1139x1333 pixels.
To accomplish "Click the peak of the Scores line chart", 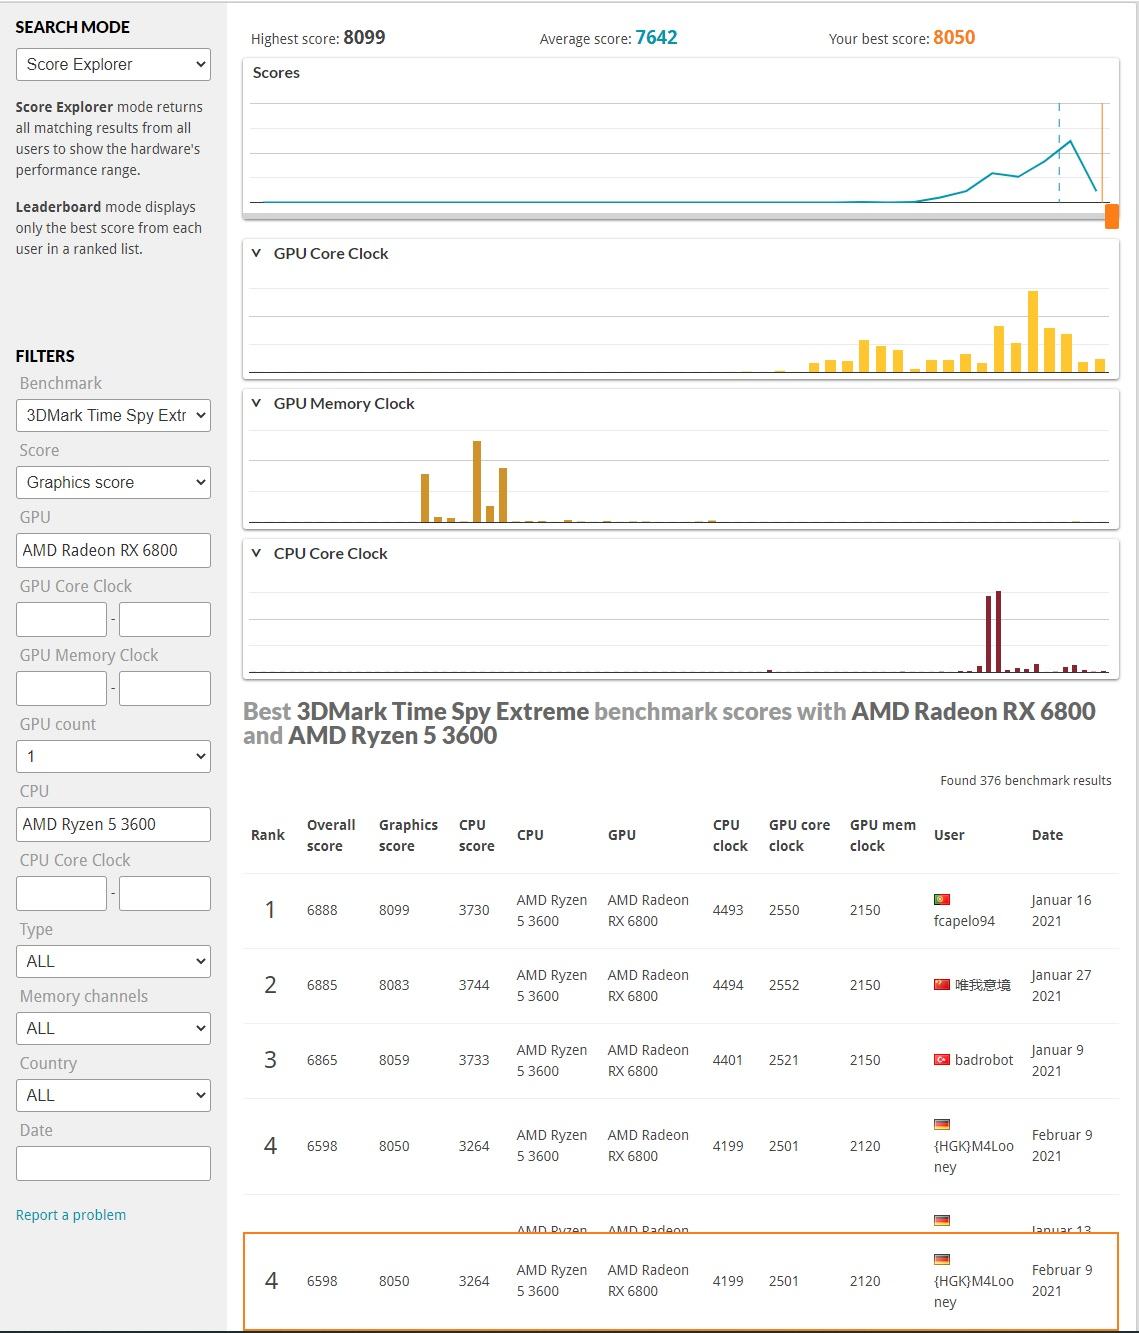I will [1071, 141].
